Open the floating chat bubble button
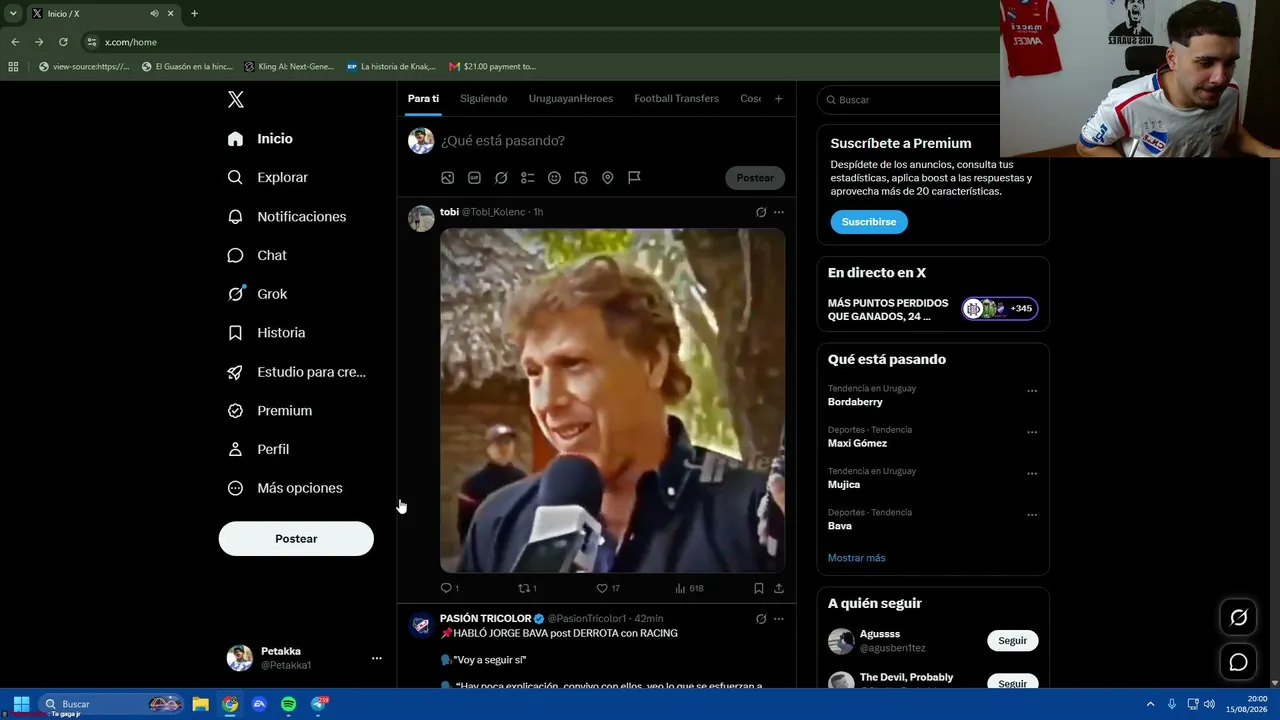 coord(1238,662)
